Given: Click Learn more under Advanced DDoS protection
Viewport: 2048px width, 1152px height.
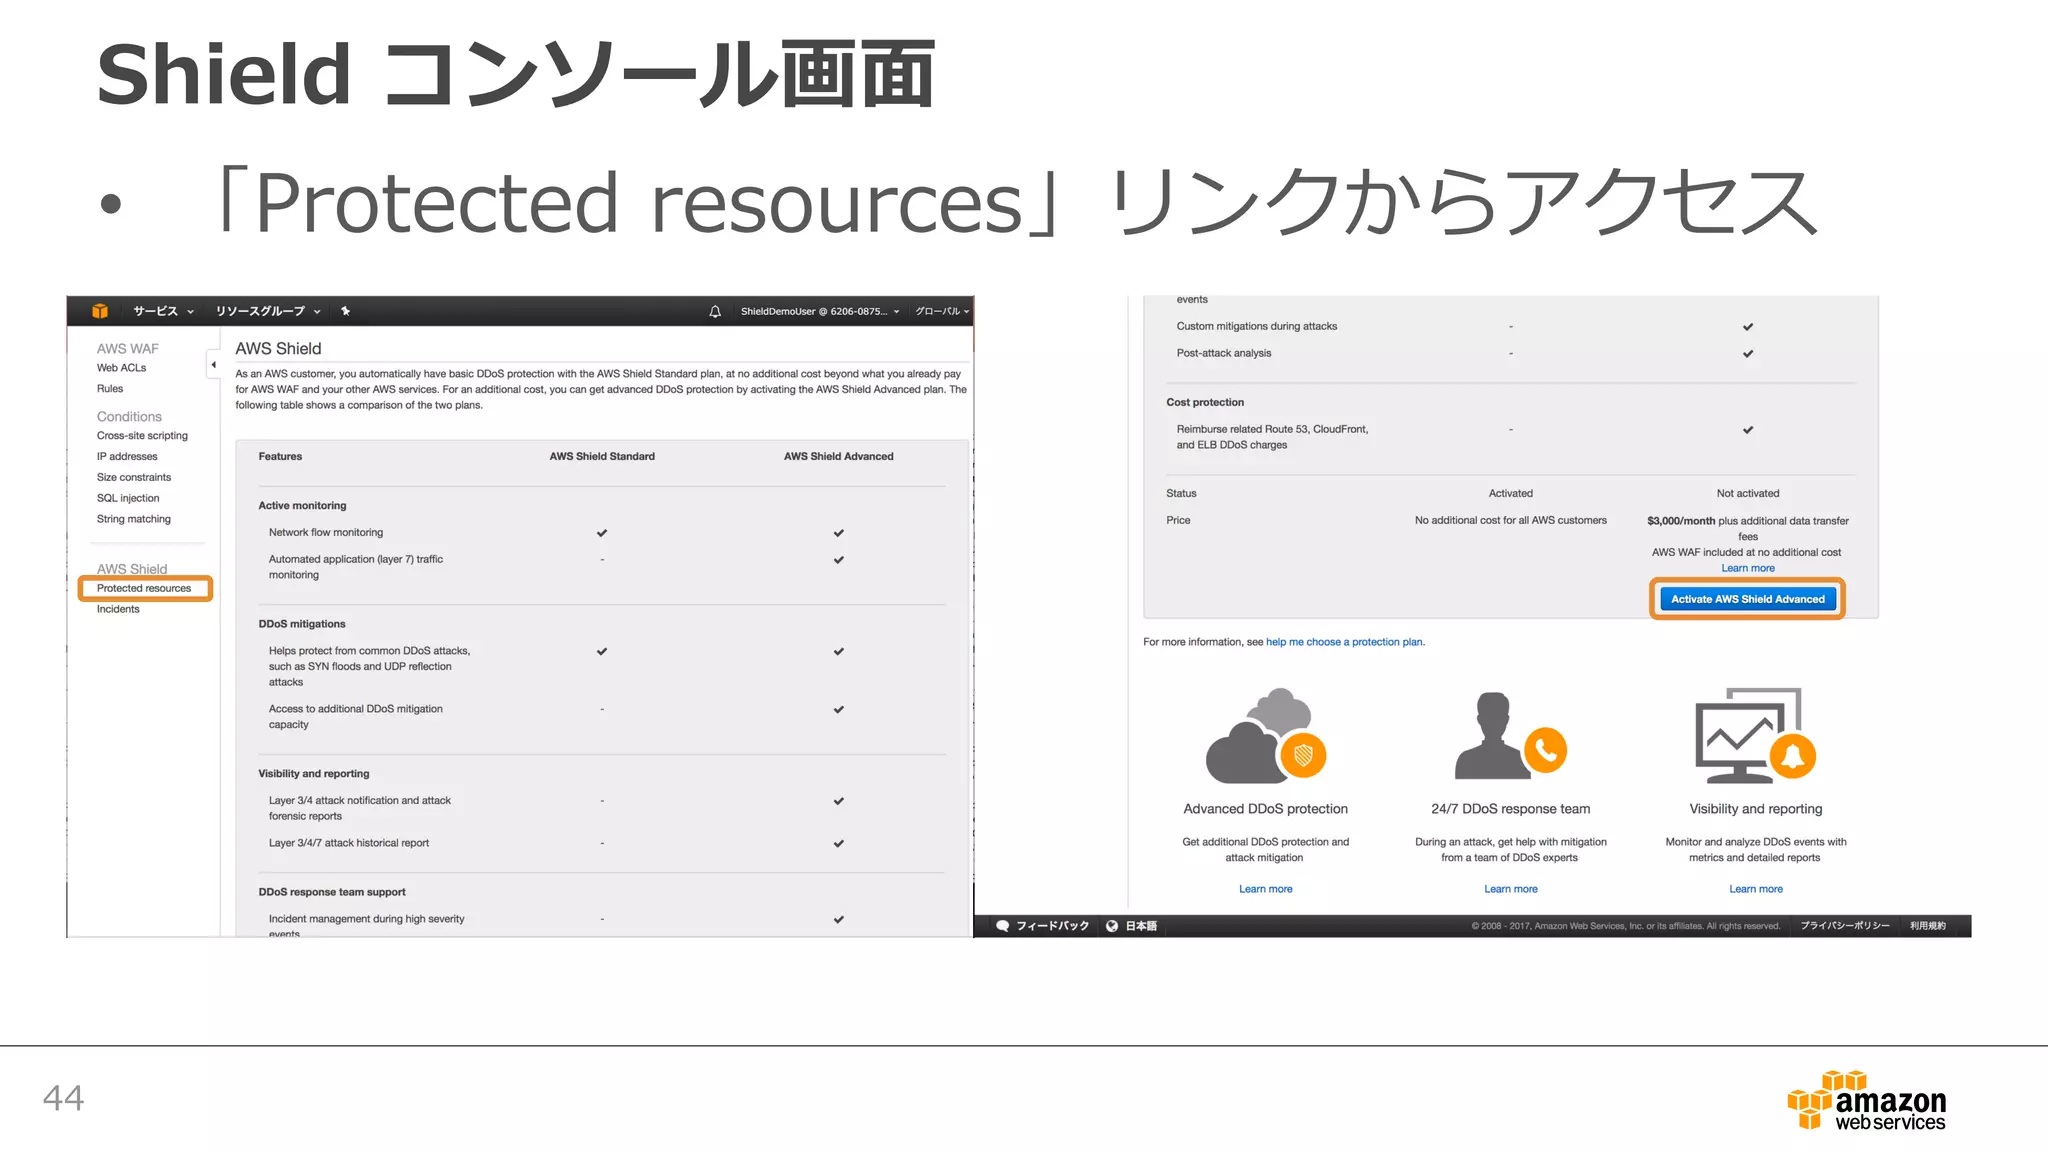Looking at the screenshot, I should pos(1265,889).
